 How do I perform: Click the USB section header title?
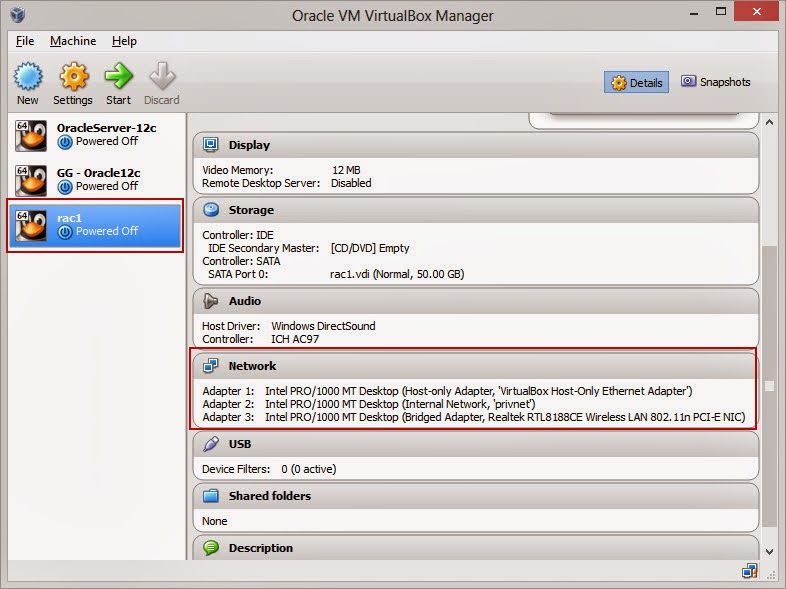tap(240, 444)
